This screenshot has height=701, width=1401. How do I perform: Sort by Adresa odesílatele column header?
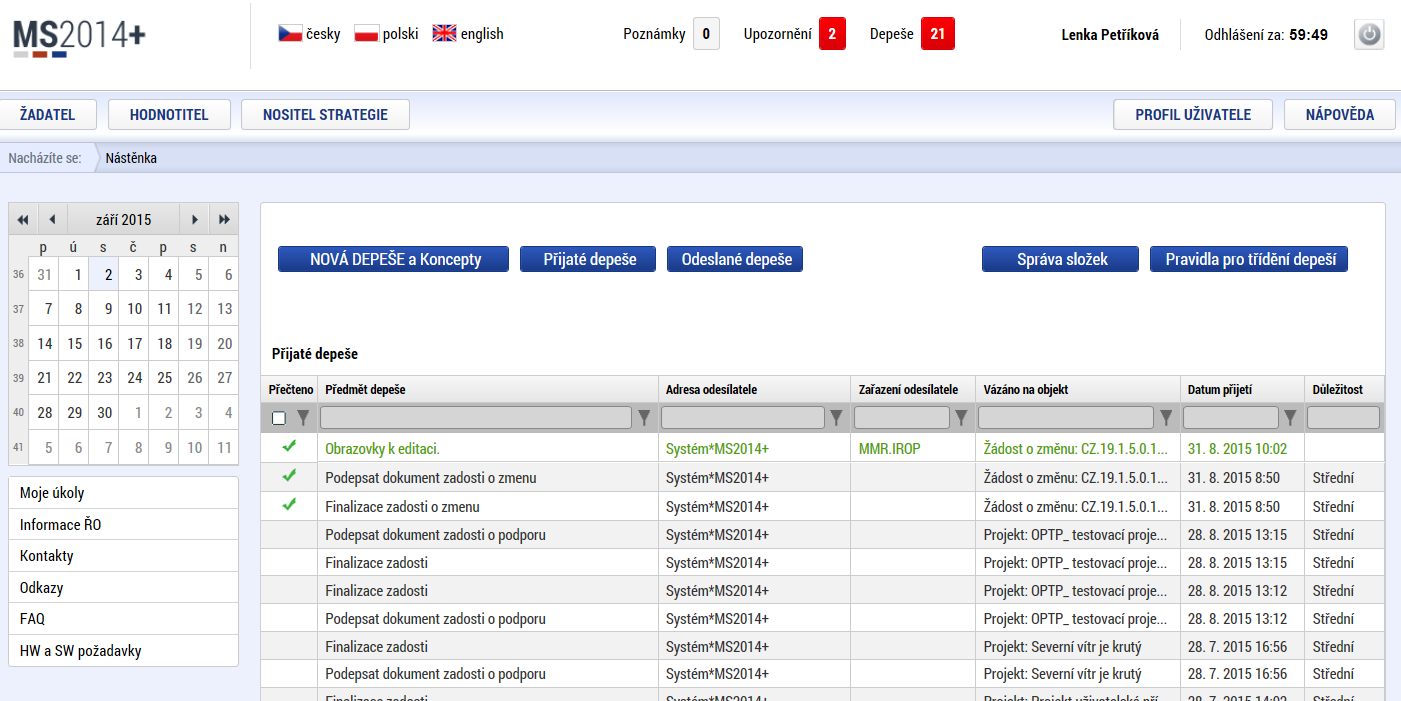point(711,390)
